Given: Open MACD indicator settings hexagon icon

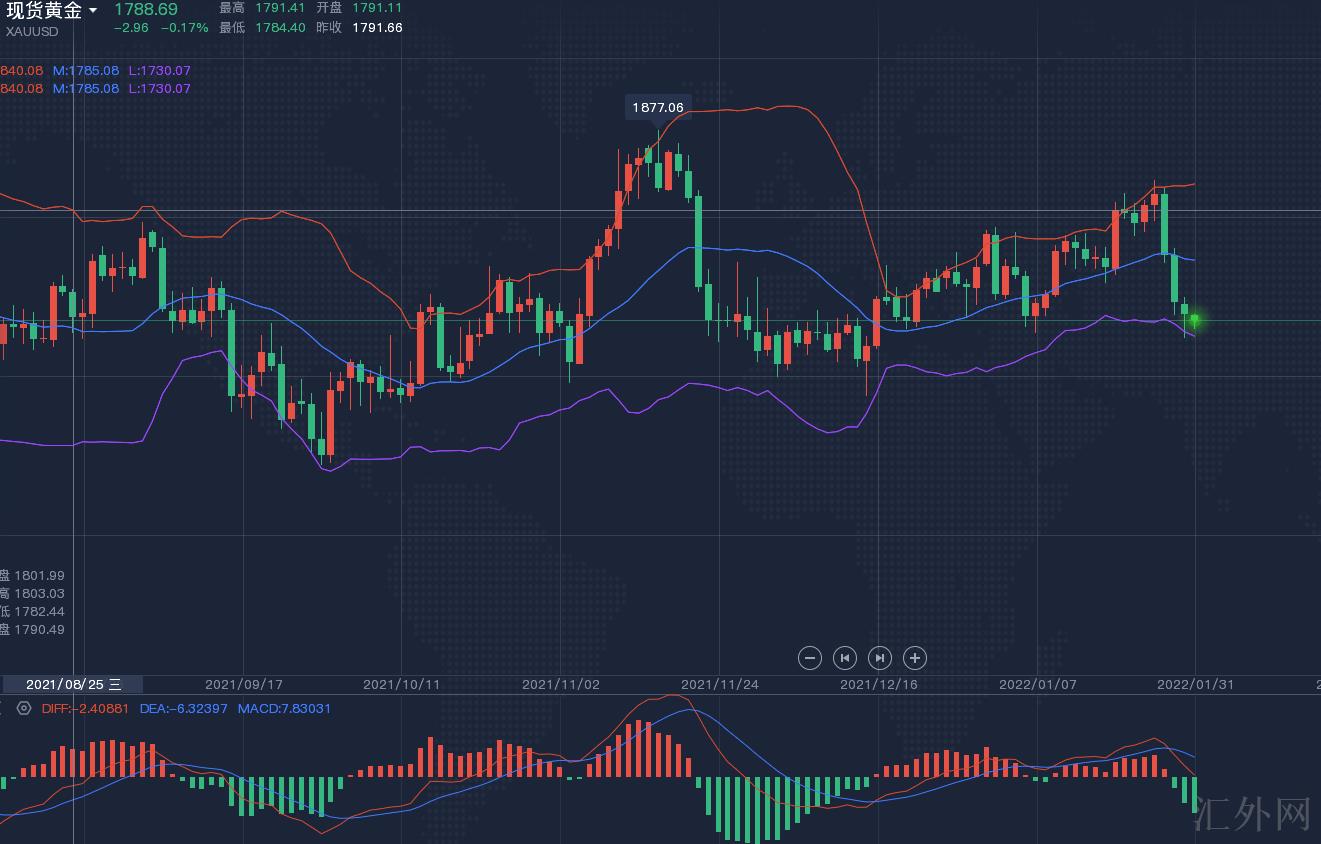Looking at the screenshot, I should tap(24, 708).
